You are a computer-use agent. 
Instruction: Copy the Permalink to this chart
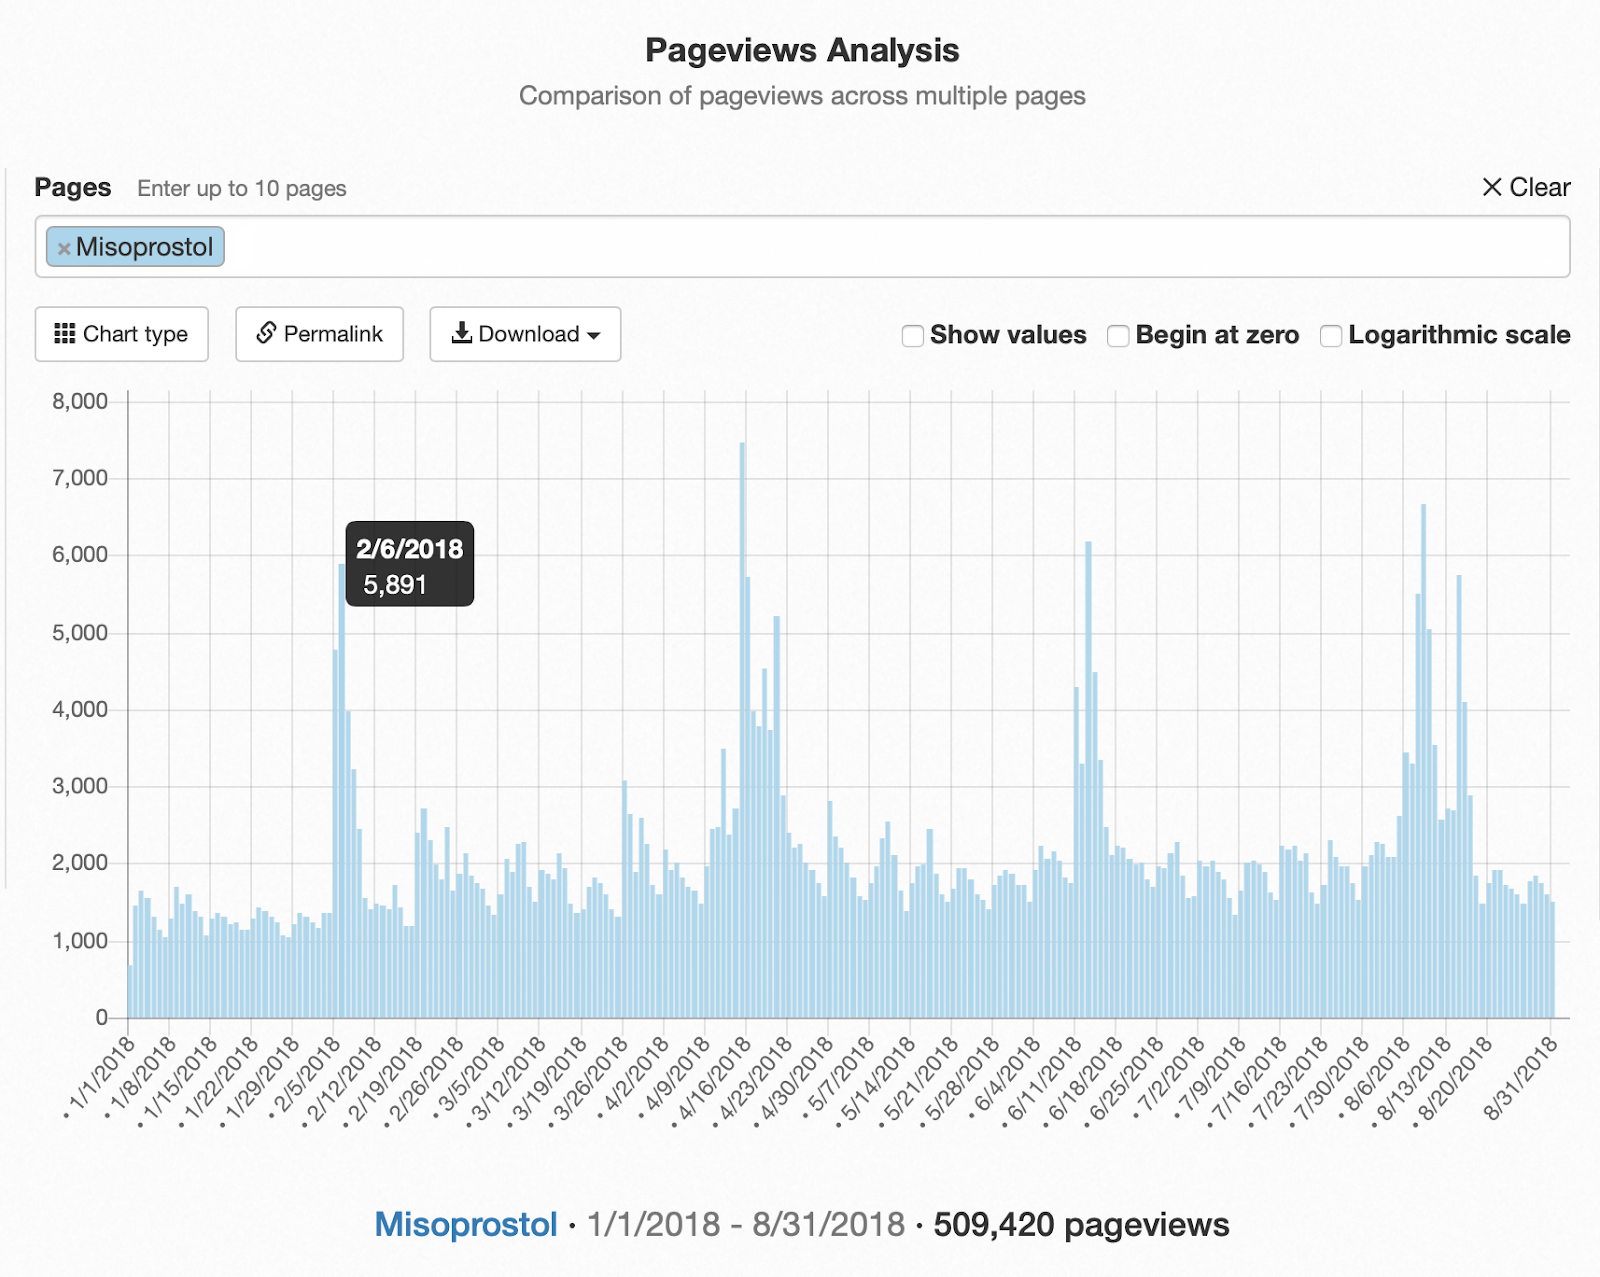[x=320, y=334]
